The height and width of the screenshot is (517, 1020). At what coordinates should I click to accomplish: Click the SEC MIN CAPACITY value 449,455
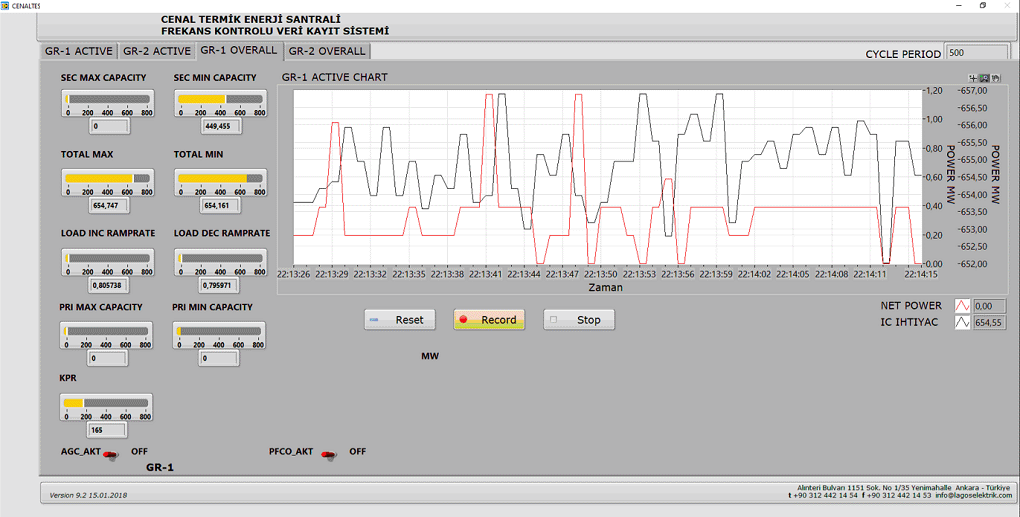(x=222, y=126)
